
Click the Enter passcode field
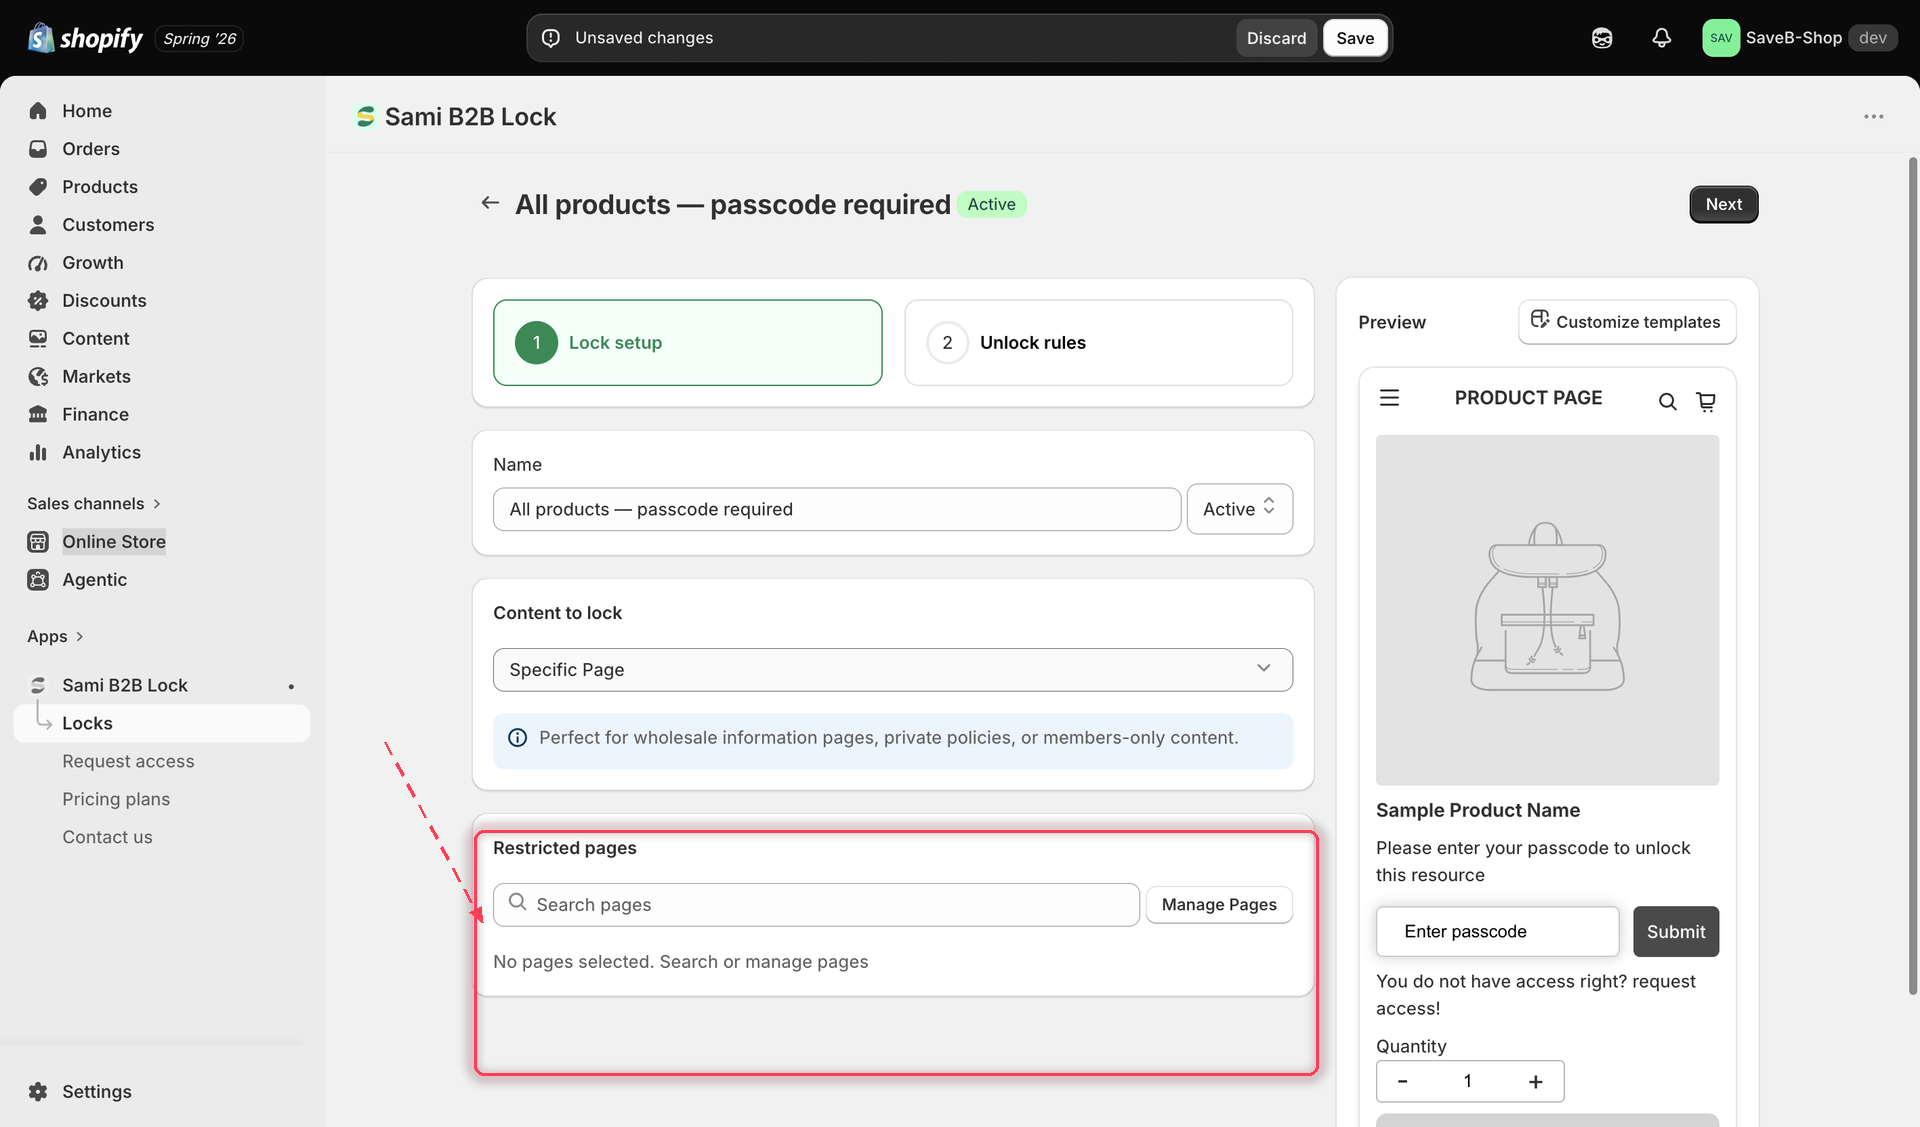click(1497, 932)
